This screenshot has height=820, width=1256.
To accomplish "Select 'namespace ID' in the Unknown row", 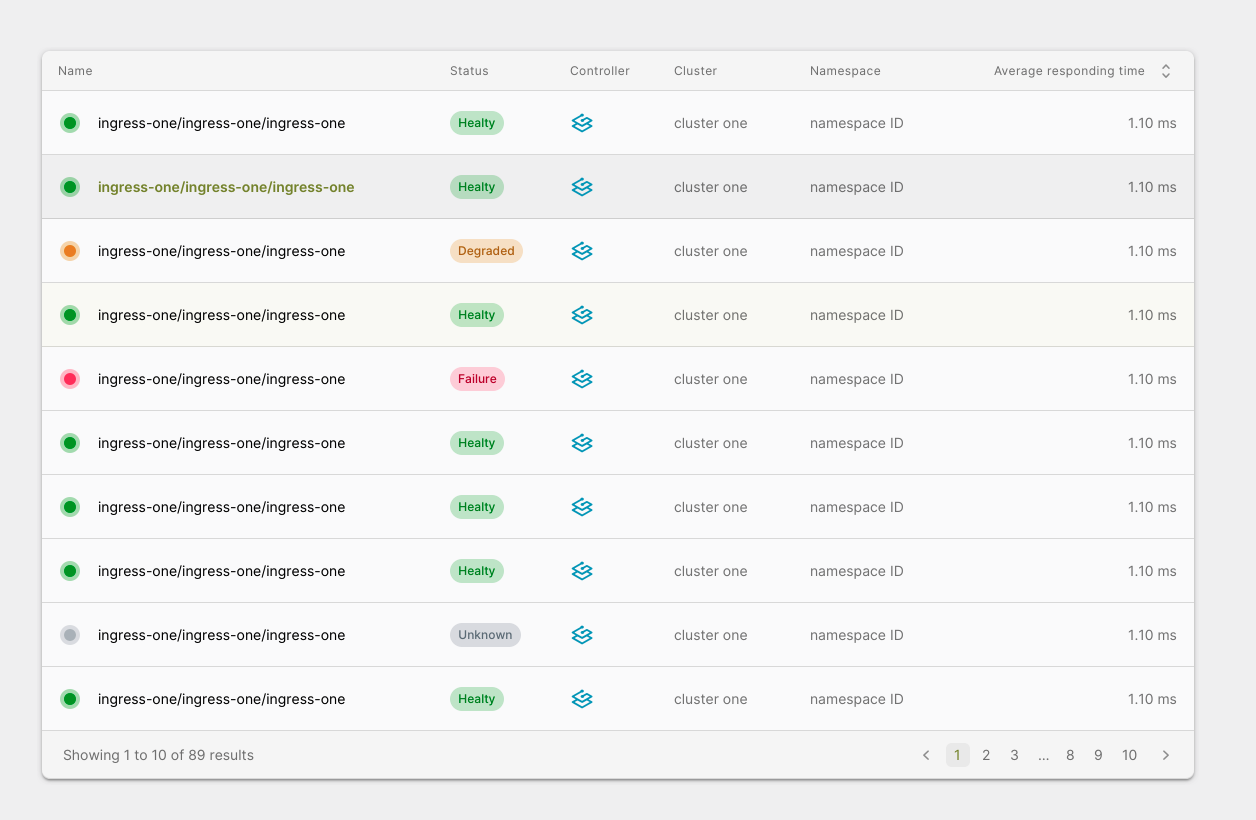I will pos(857,635).
